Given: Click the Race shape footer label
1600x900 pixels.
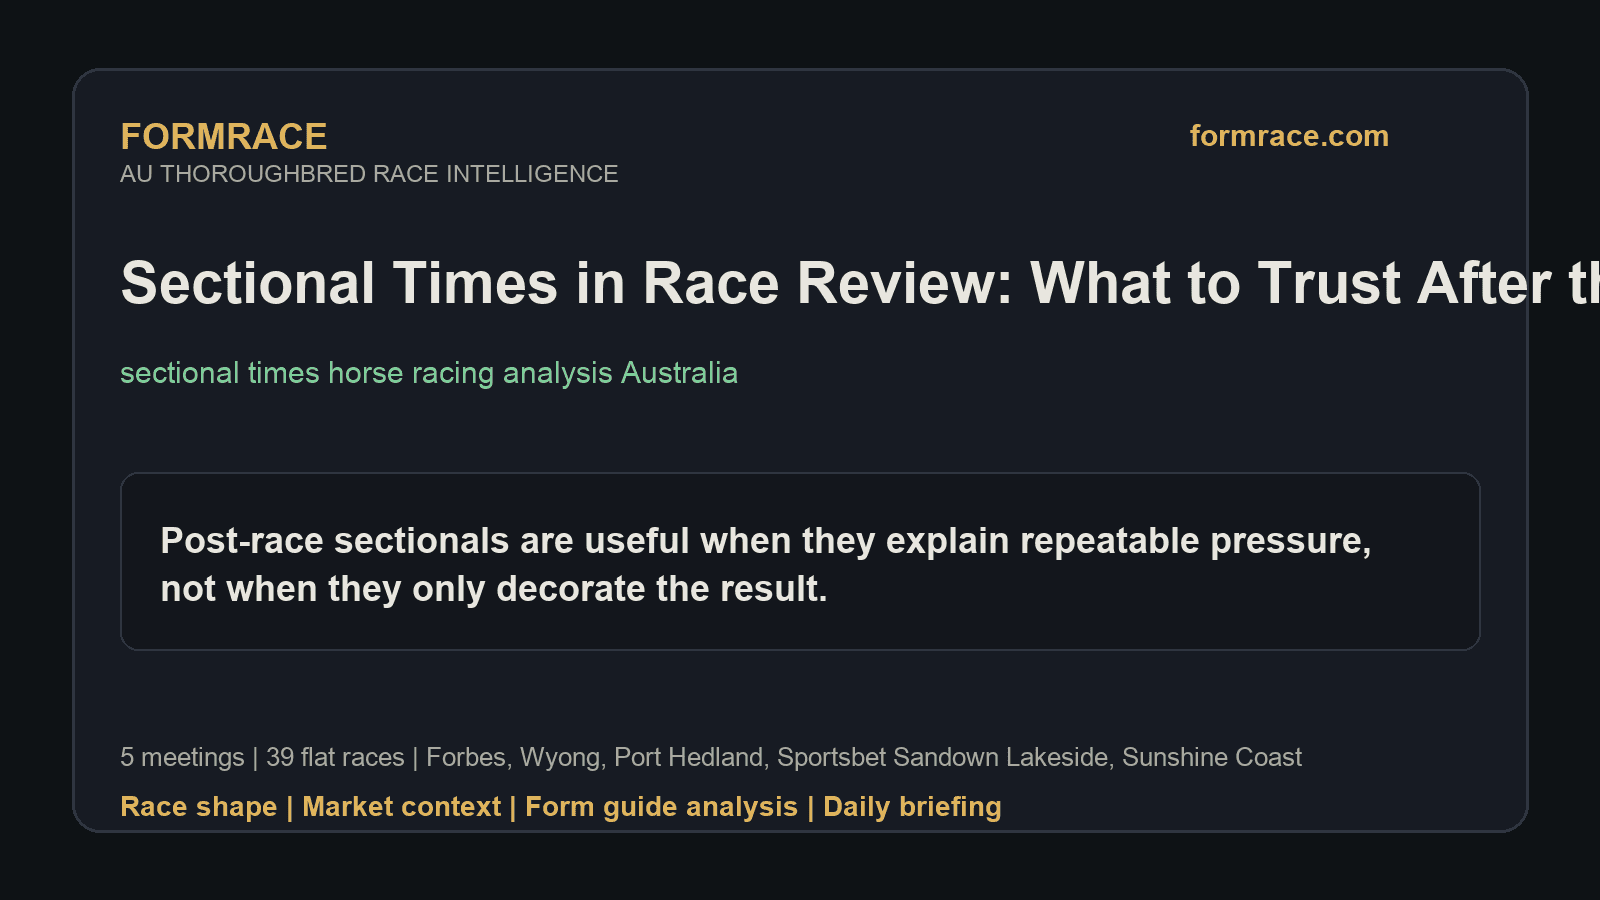Looking at the screenshot, I should [198, 807].
